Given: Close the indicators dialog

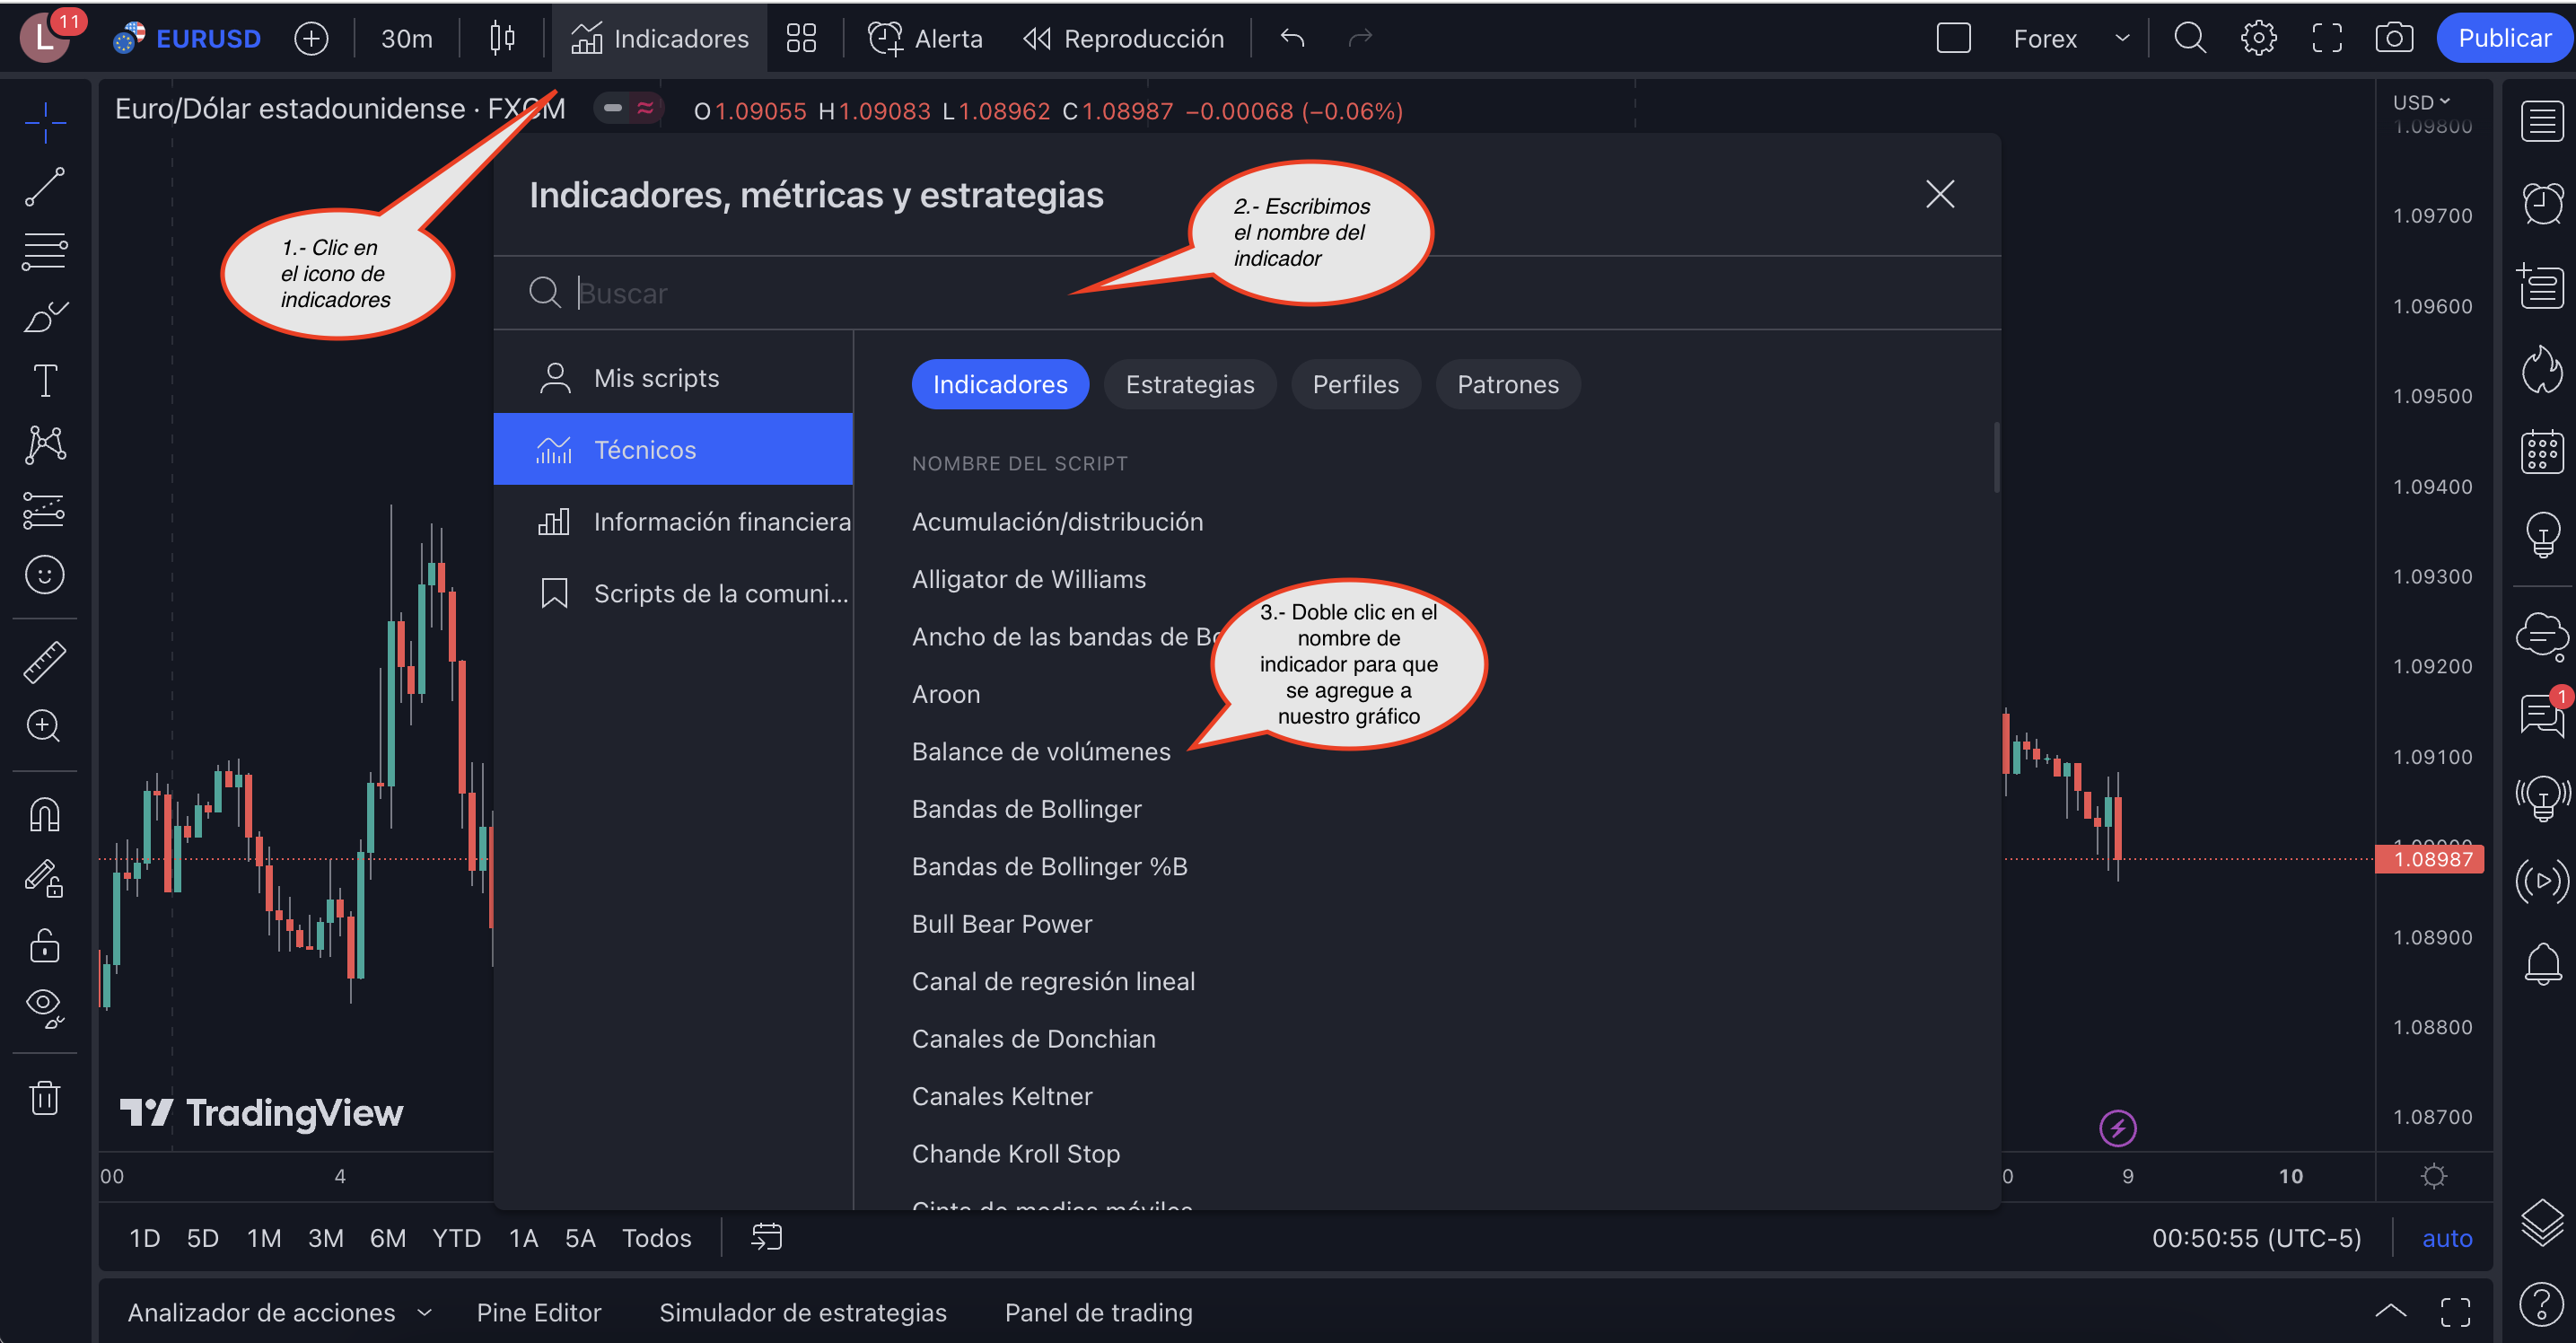Looking at the screenshot, I should coord(1940,194).
